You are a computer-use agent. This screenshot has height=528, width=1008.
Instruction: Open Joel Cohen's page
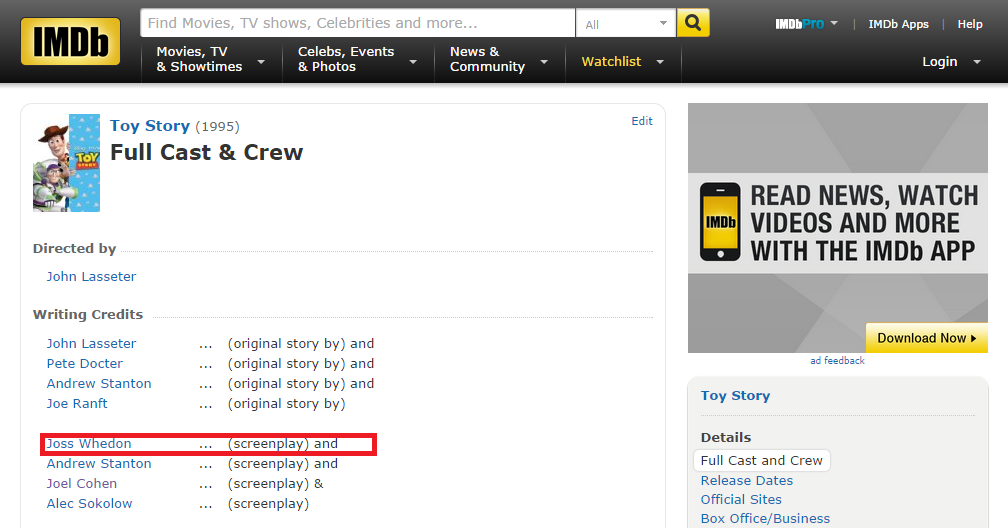tap(82, 484)
